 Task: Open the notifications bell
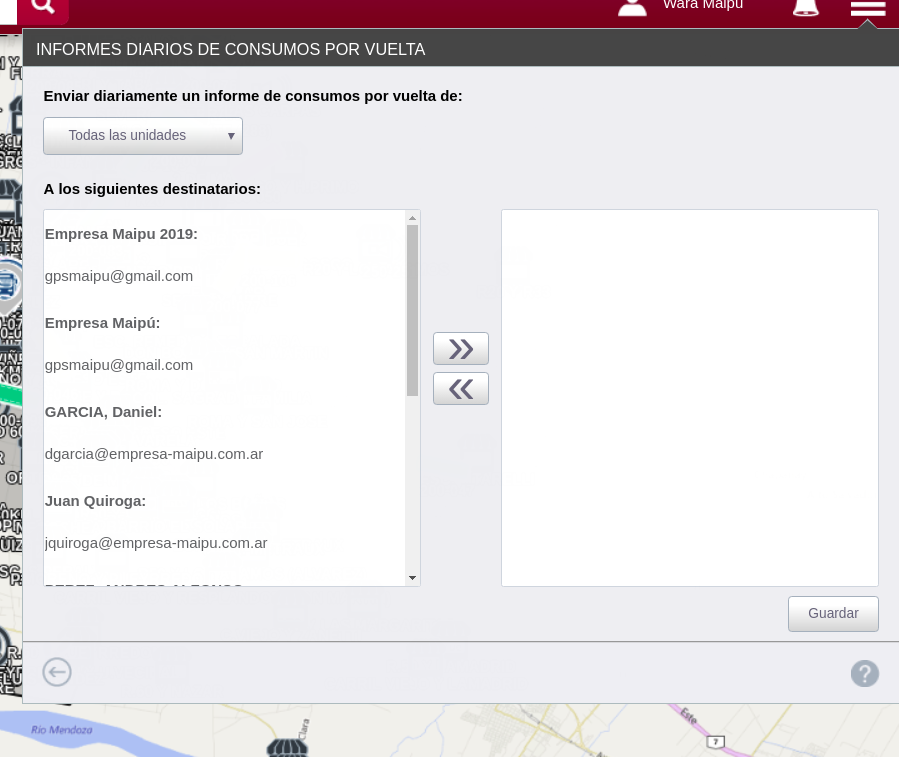[x=805, y=8]
